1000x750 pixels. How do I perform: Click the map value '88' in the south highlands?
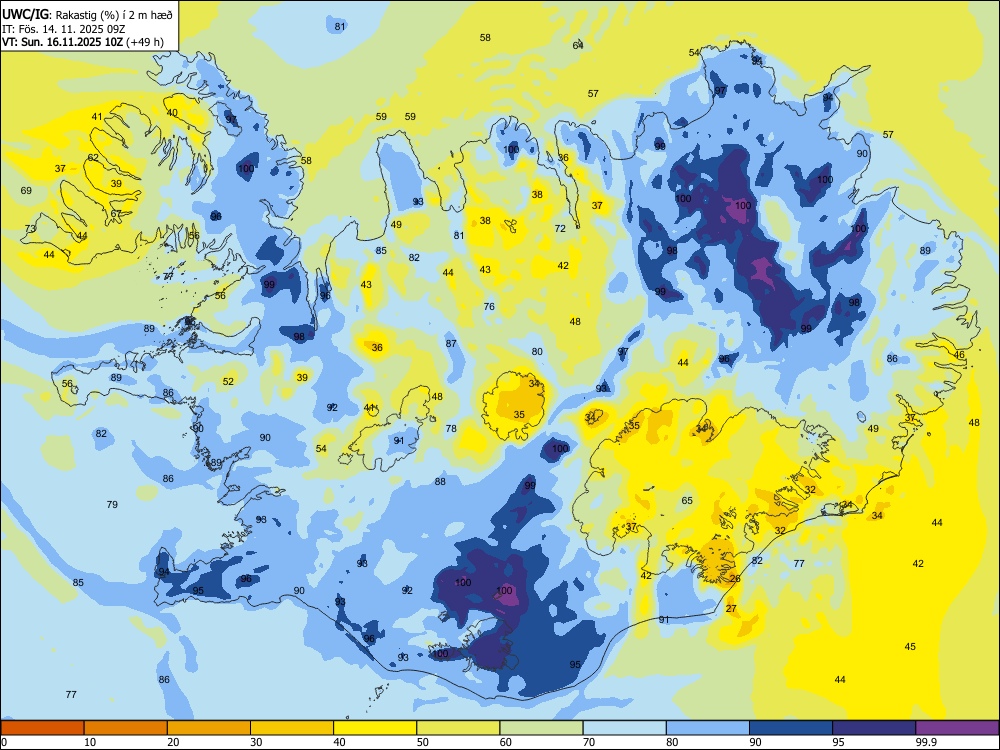pyautogui.click(x=440, y=482)
